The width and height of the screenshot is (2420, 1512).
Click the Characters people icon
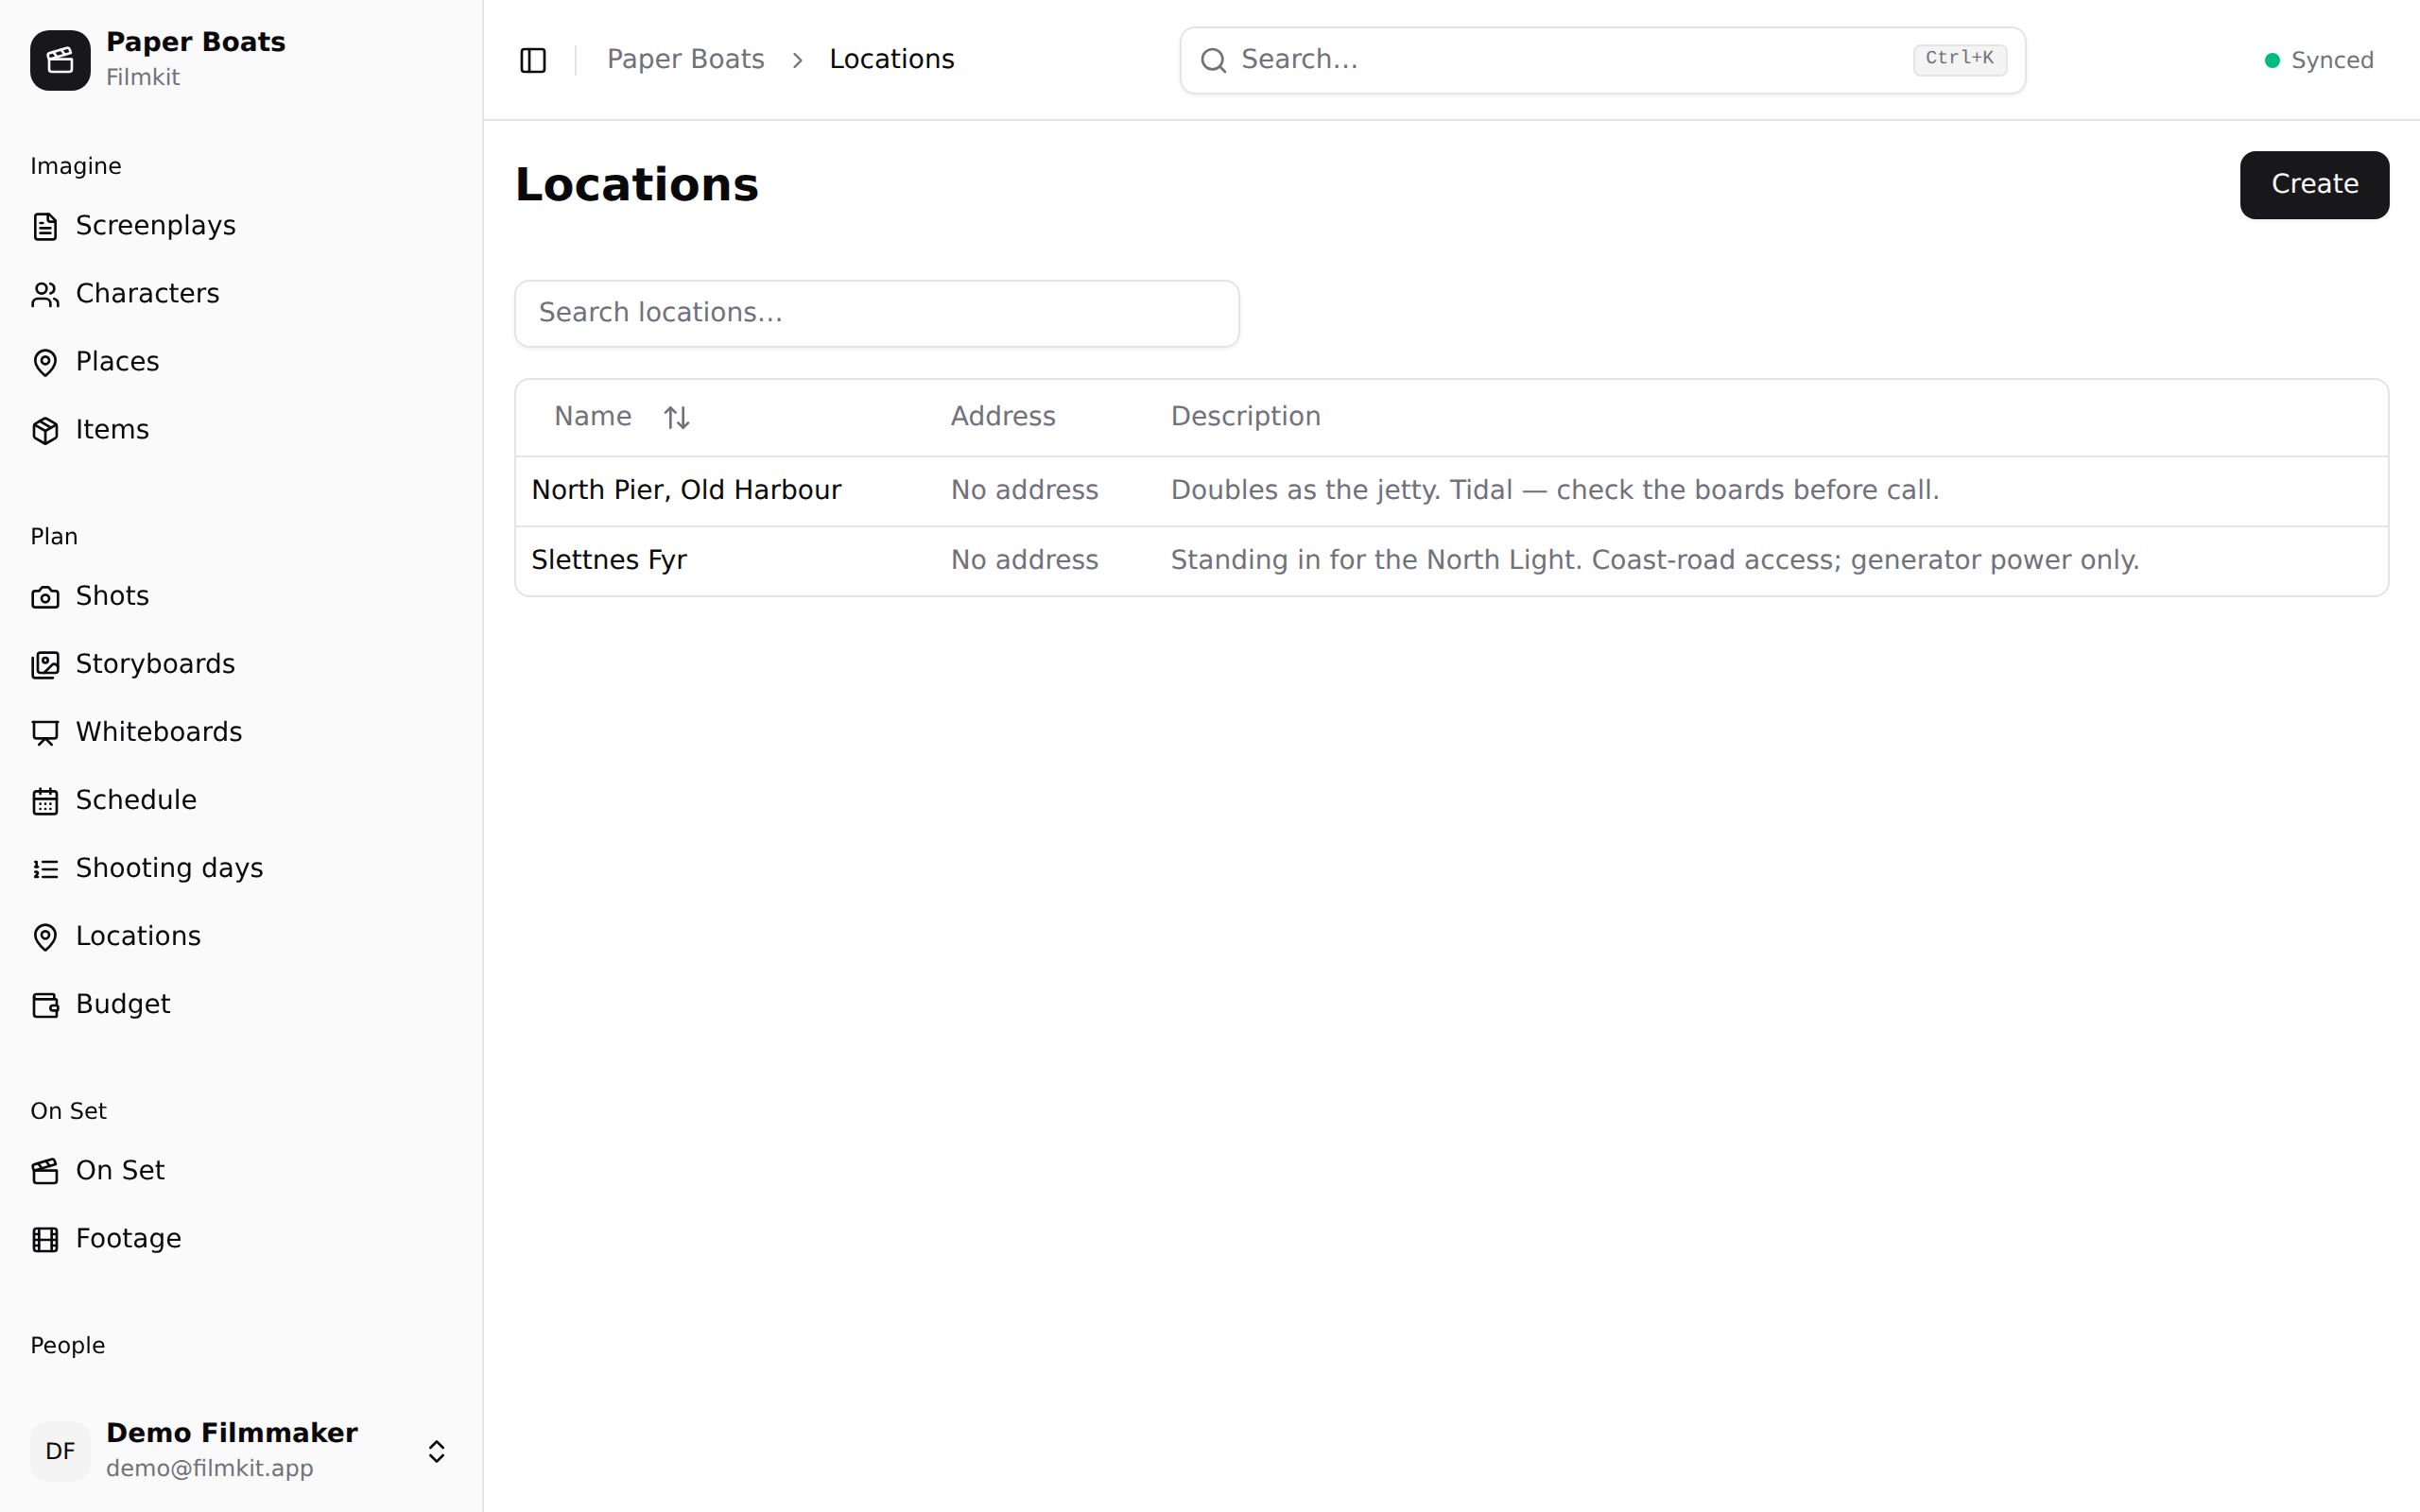point(45,294)
